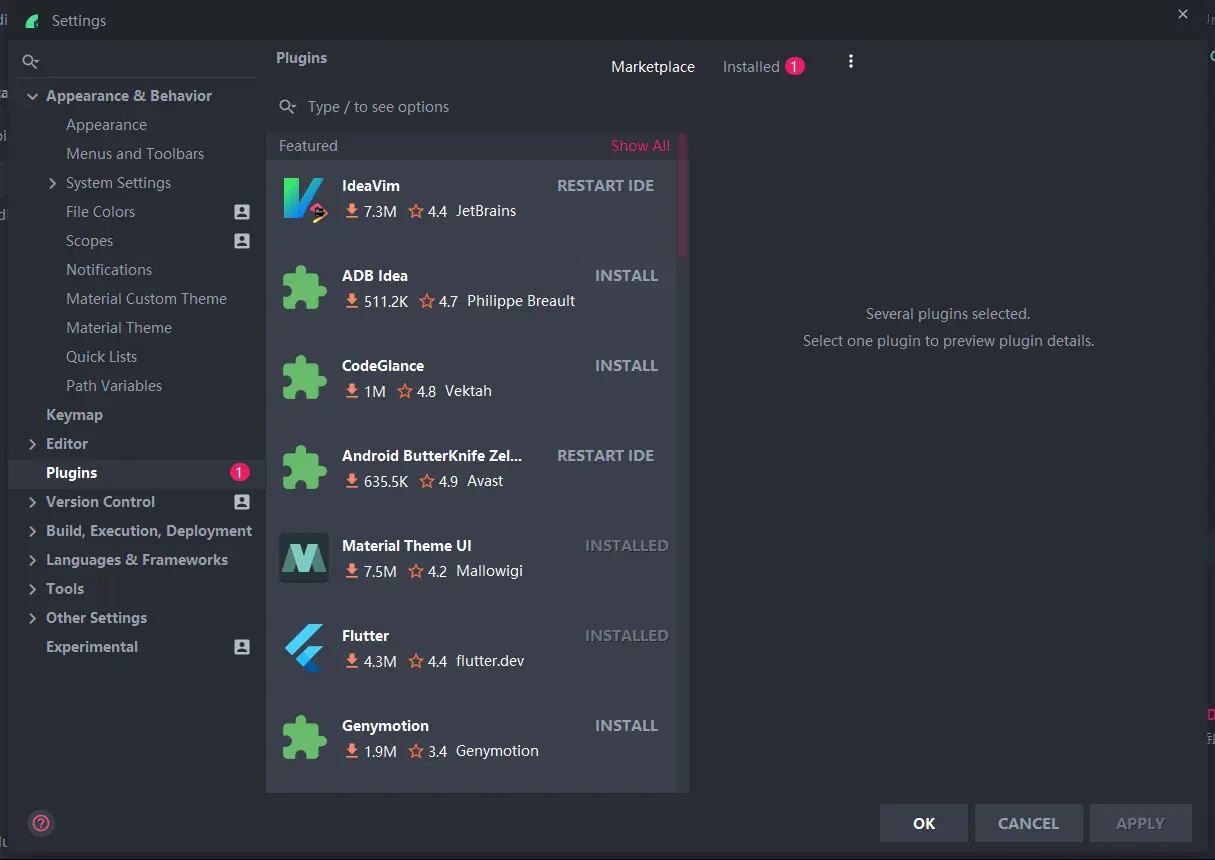Click the OK button
The height and width of the screenshot is (860, 1215).
point(924,823)
